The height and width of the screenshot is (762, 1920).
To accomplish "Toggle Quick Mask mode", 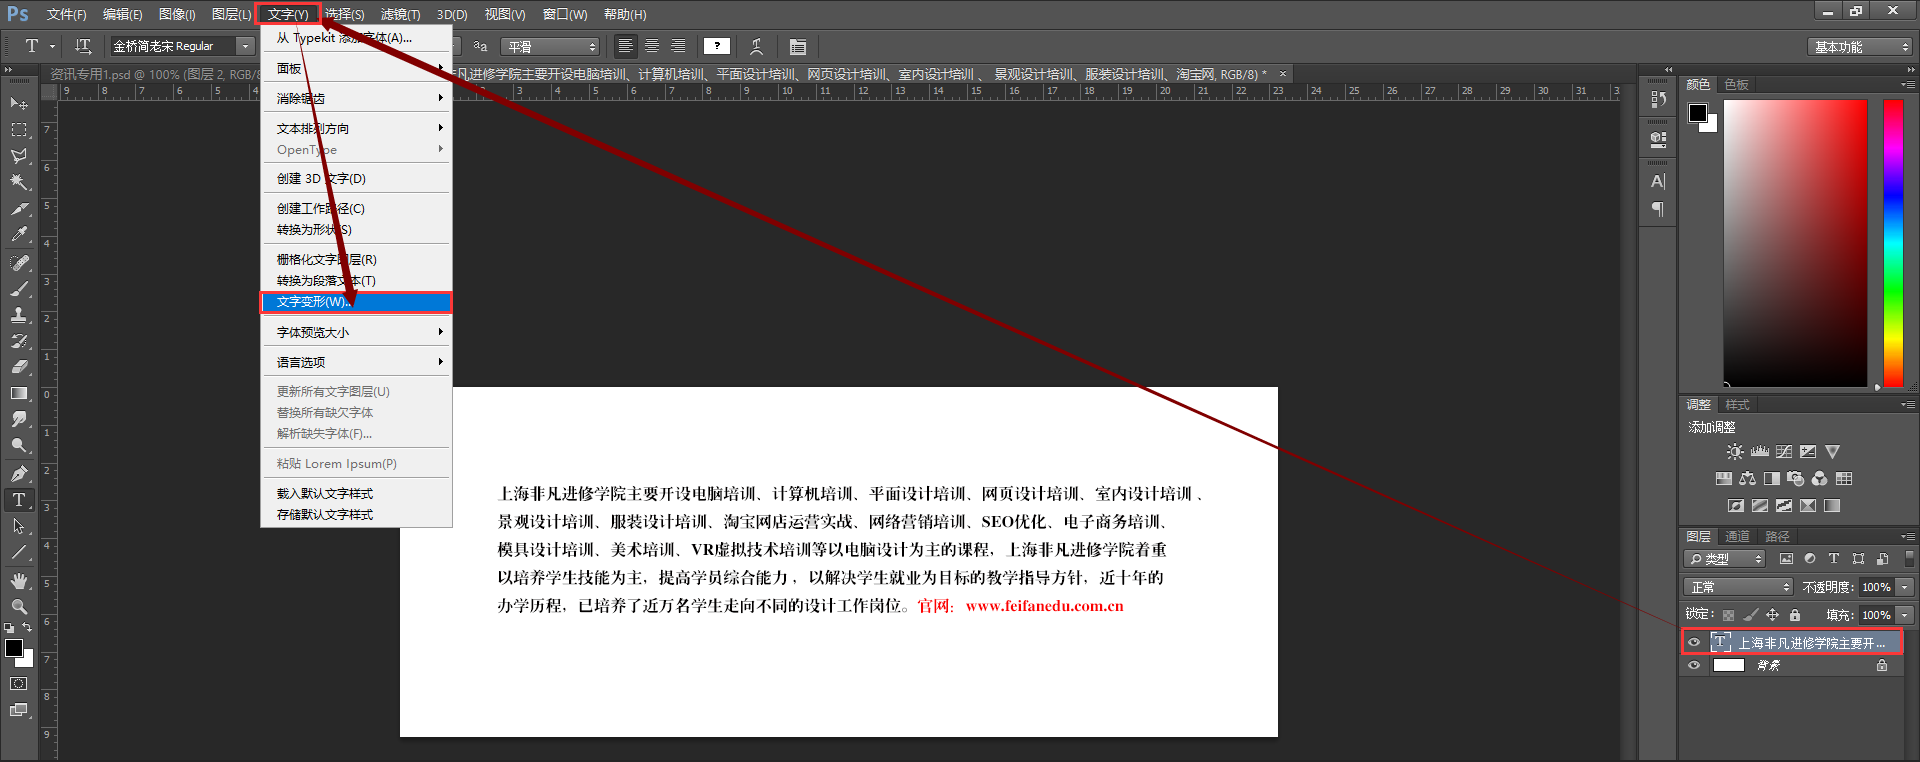I will coord(19,684).
